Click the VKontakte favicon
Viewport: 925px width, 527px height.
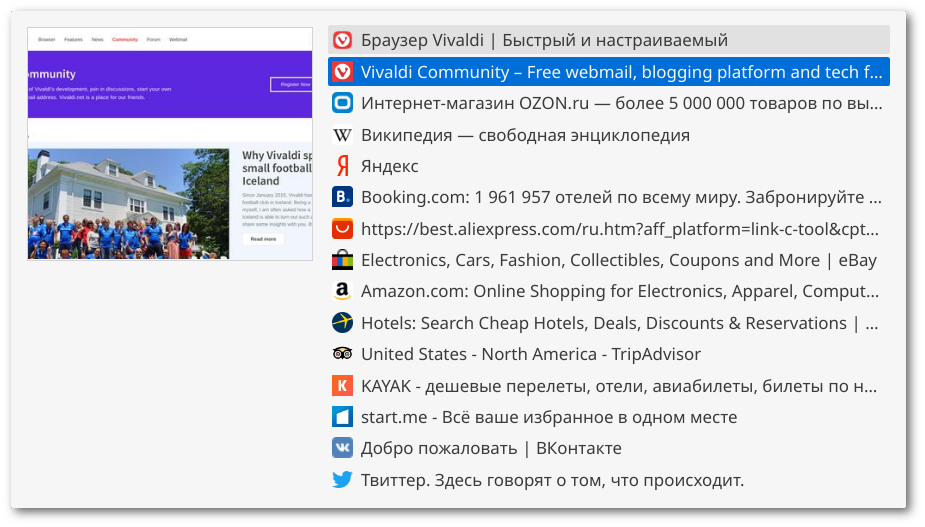point(342,448)
